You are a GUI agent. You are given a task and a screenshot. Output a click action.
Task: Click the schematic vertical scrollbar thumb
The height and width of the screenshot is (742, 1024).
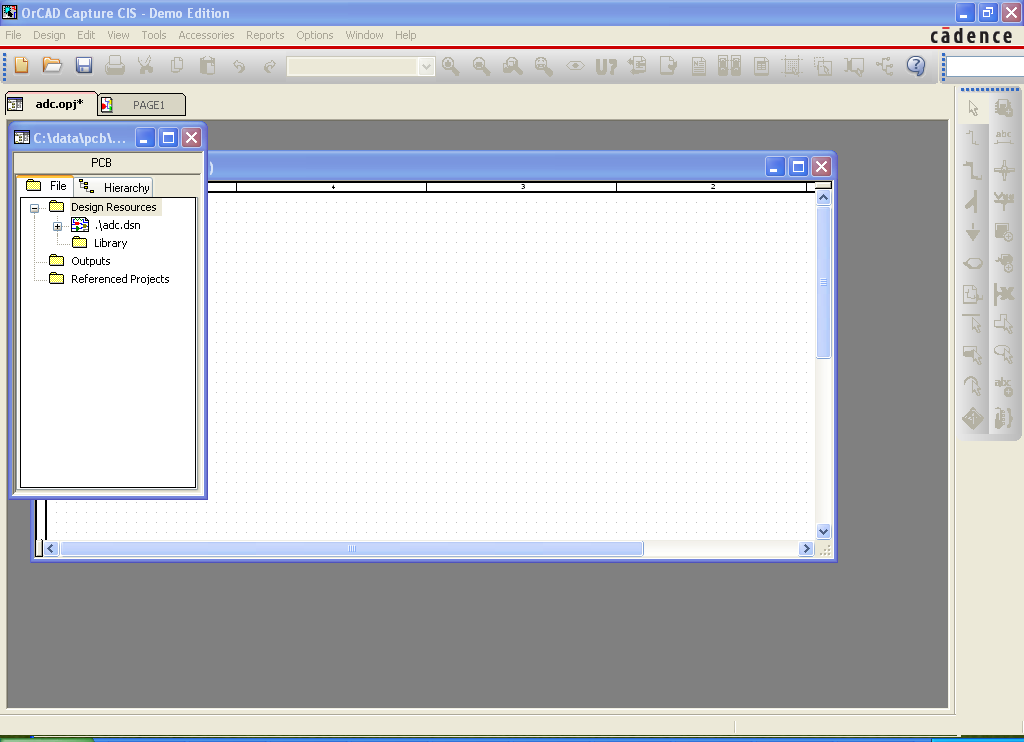click(x=824, y=282)
